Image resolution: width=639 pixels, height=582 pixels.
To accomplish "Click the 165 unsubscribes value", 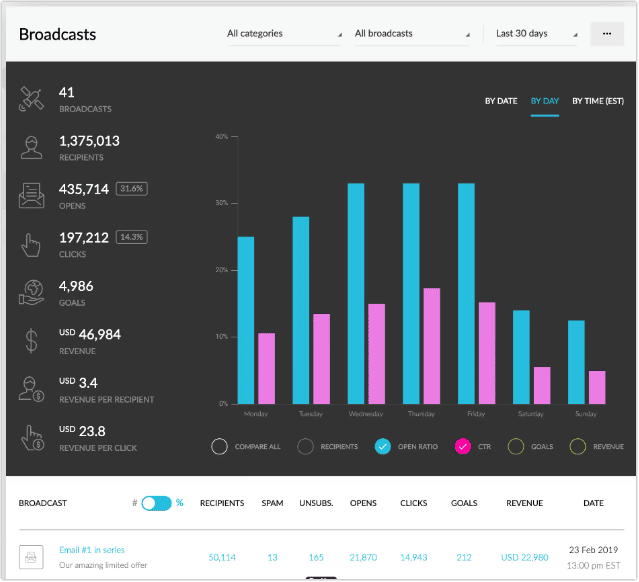I will pos(316,558).
